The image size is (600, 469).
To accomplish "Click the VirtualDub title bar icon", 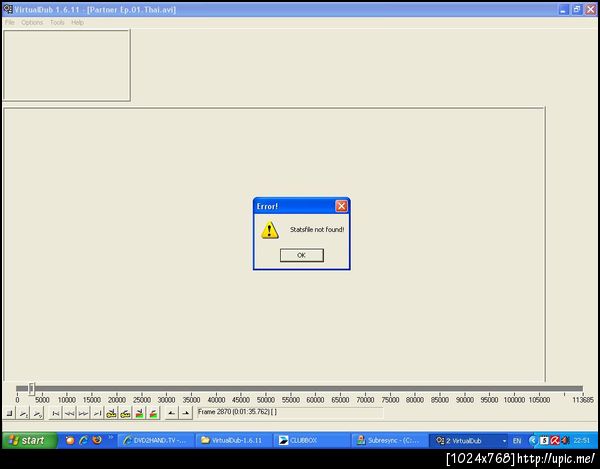I will (x=8, y=9).
